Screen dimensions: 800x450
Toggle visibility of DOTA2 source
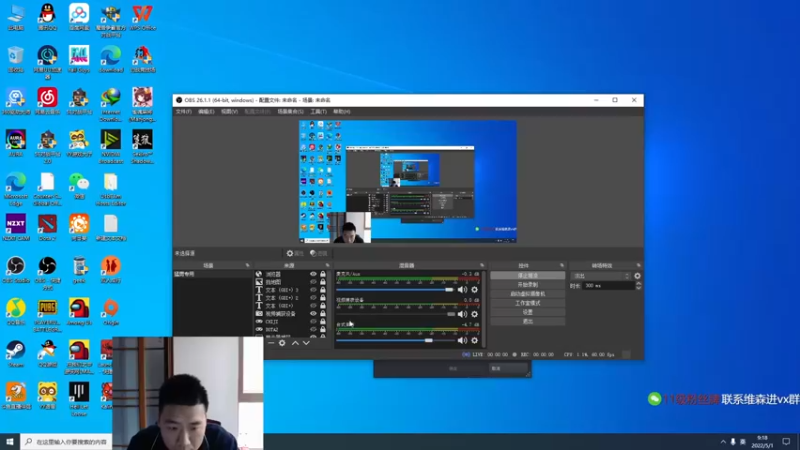pos(313,329)
